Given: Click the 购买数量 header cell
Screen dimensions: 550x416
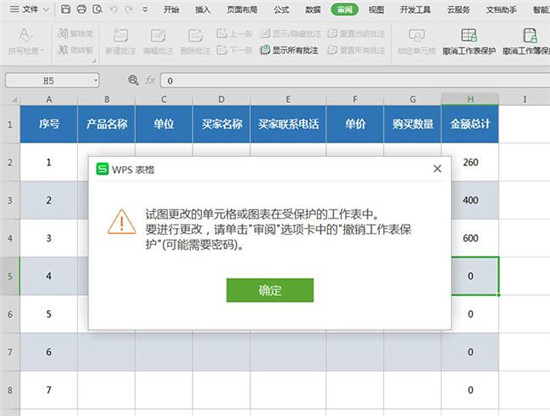Looking at the screenshot, I should pyautogui.click(x=412, y=124).
